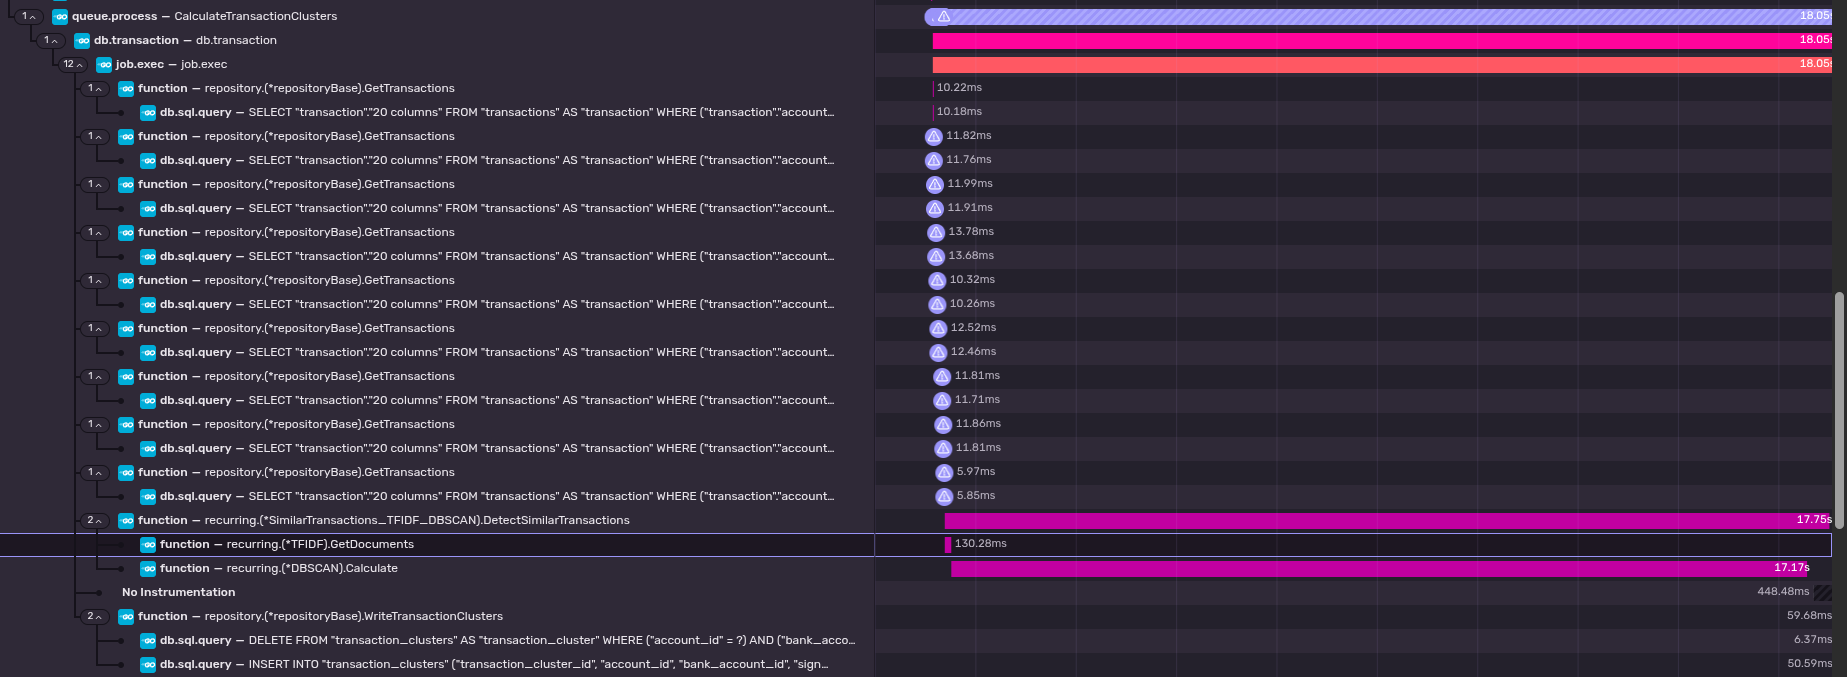The width and height of the screenshot is (1847, 677).
Task: Collapse the GetTransactions span lasting 10.22ms
Action: coord(95,88)
